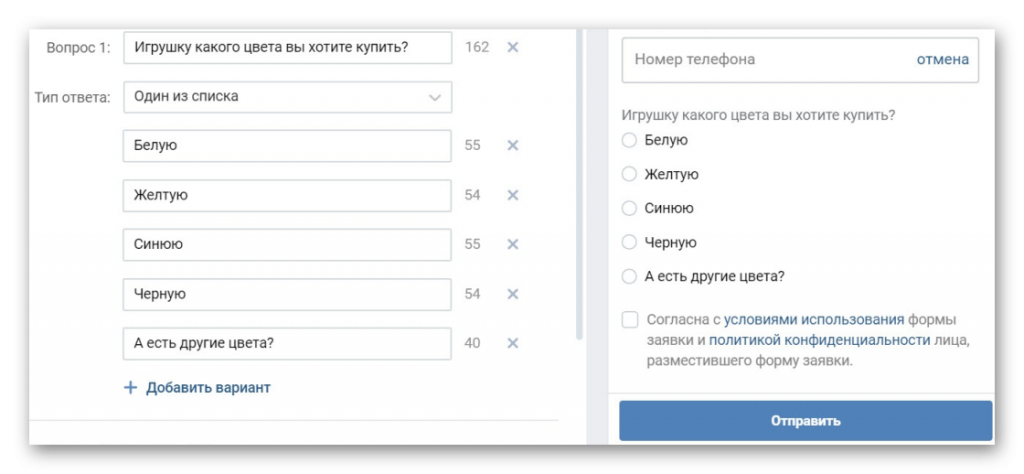Delete the 'Желтую' answer option
Screen dimensions: 1024x474
pos(512,195)
